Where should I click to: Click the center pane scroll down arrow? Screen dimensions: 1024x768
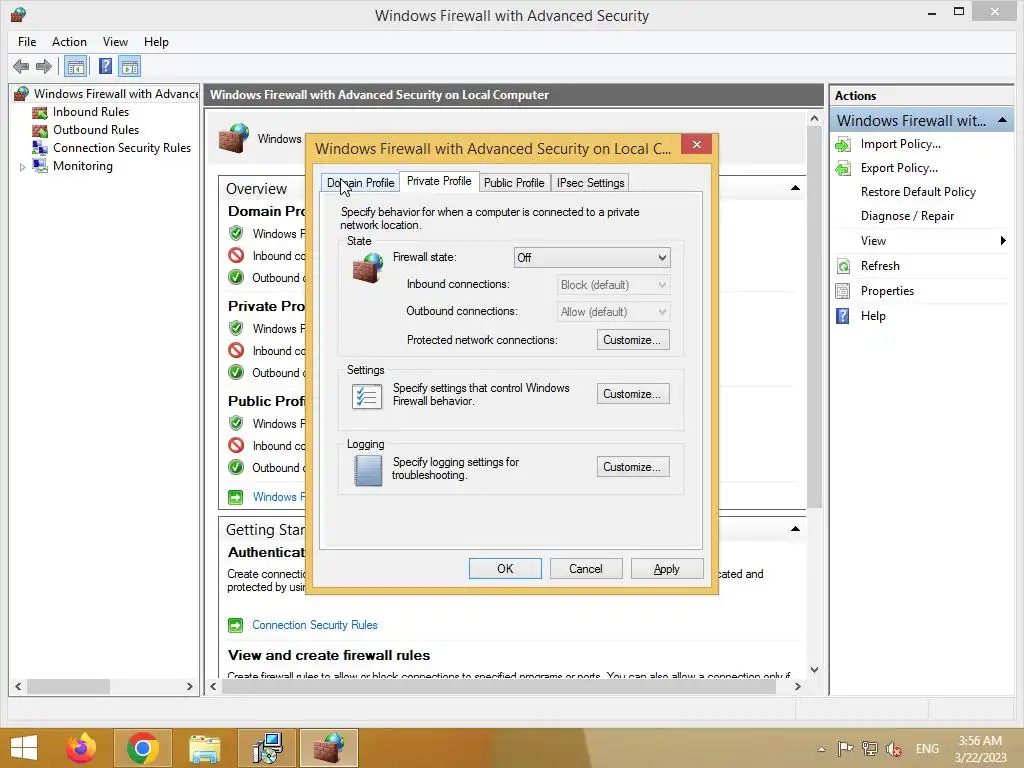pyautogui.click(x=814, y=669)
